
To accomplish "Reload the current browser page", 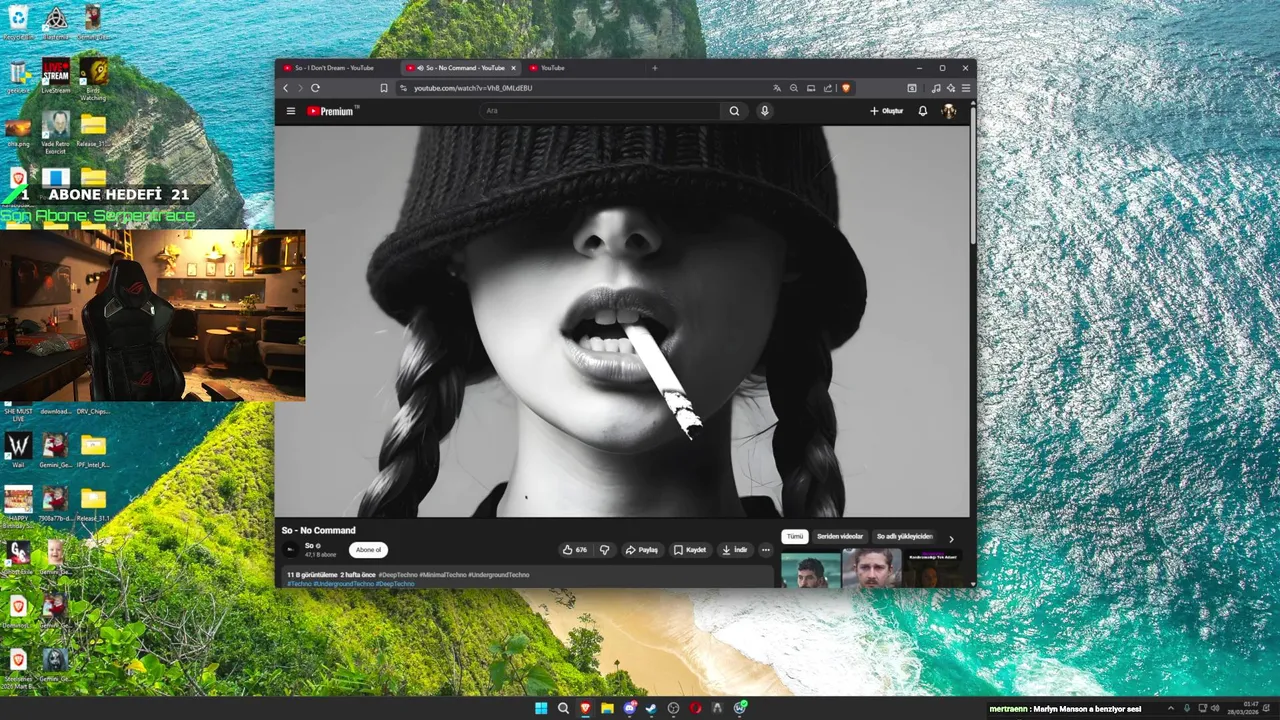I will (315, 88).
